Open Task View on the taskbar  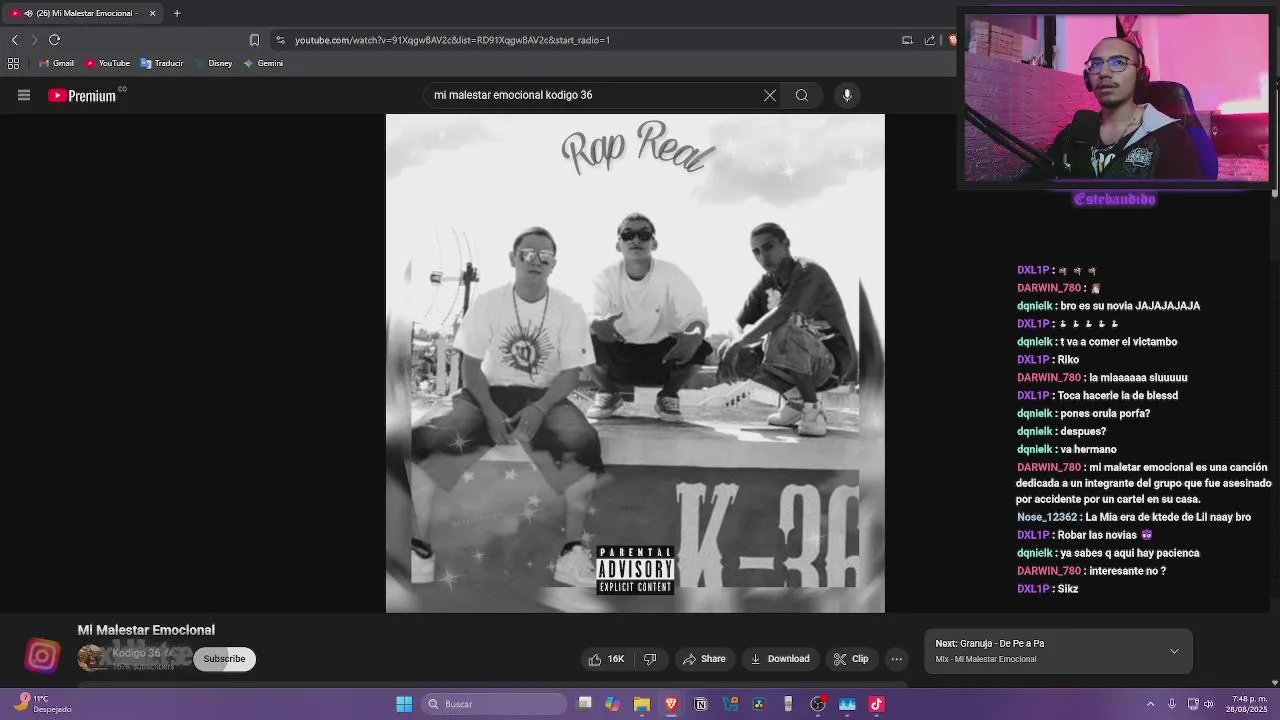coord(585,704)
